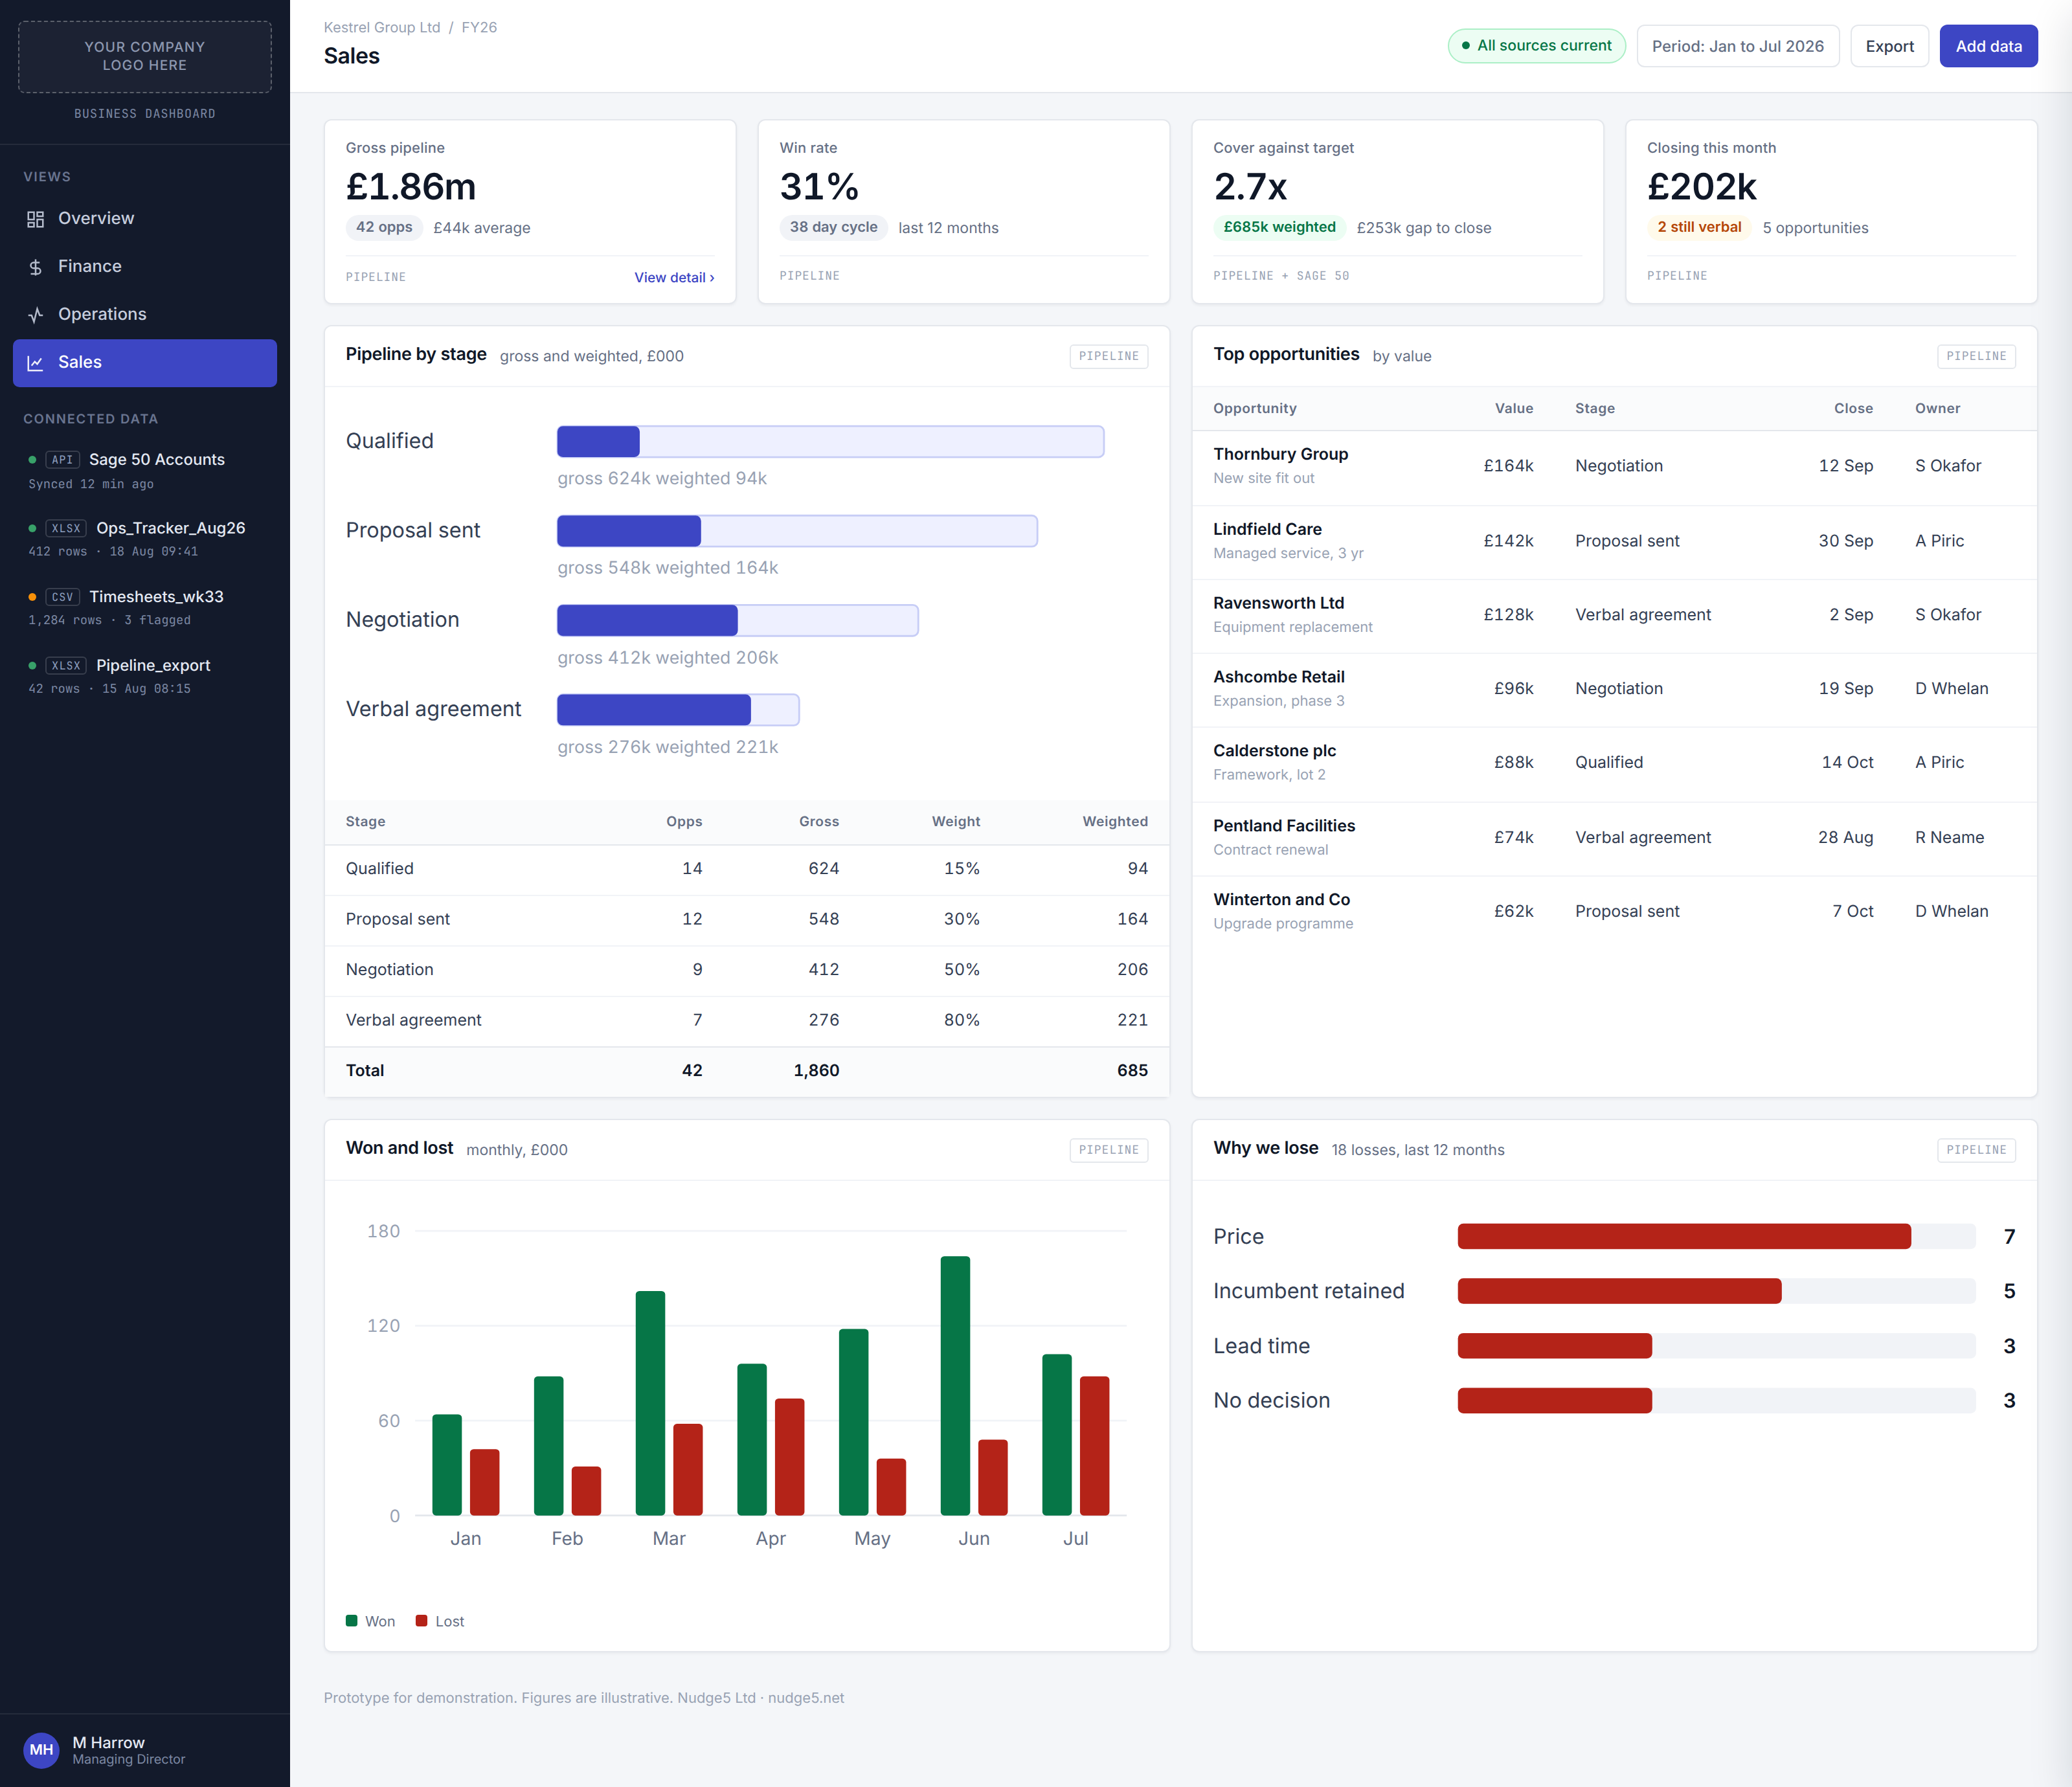2072x1787 pixels.
Task: Open the Operations view
Action: 145,315
